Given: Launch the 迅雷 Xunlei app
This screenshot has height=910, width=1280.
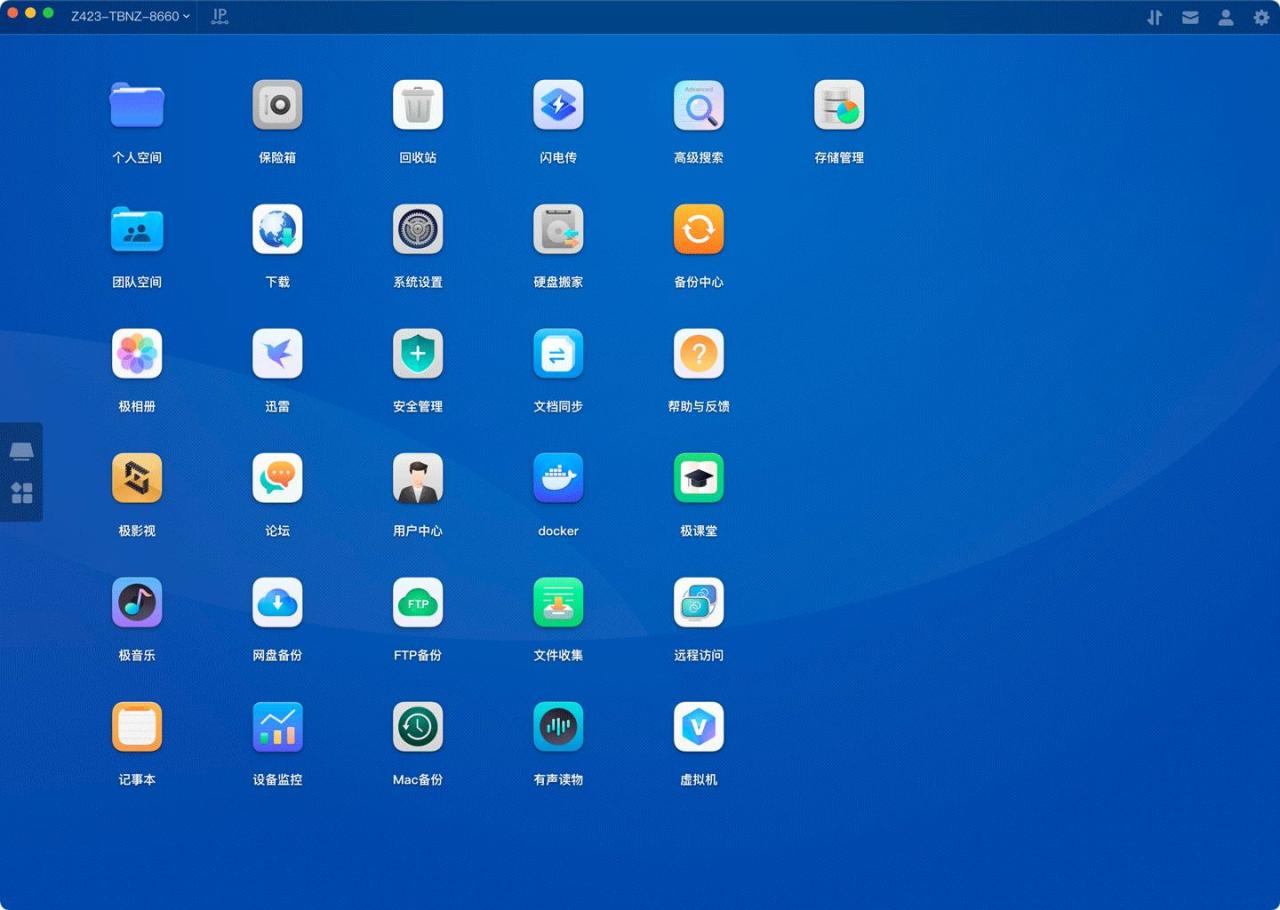Looking at the screenshot, I should click(x=277, y=354).
